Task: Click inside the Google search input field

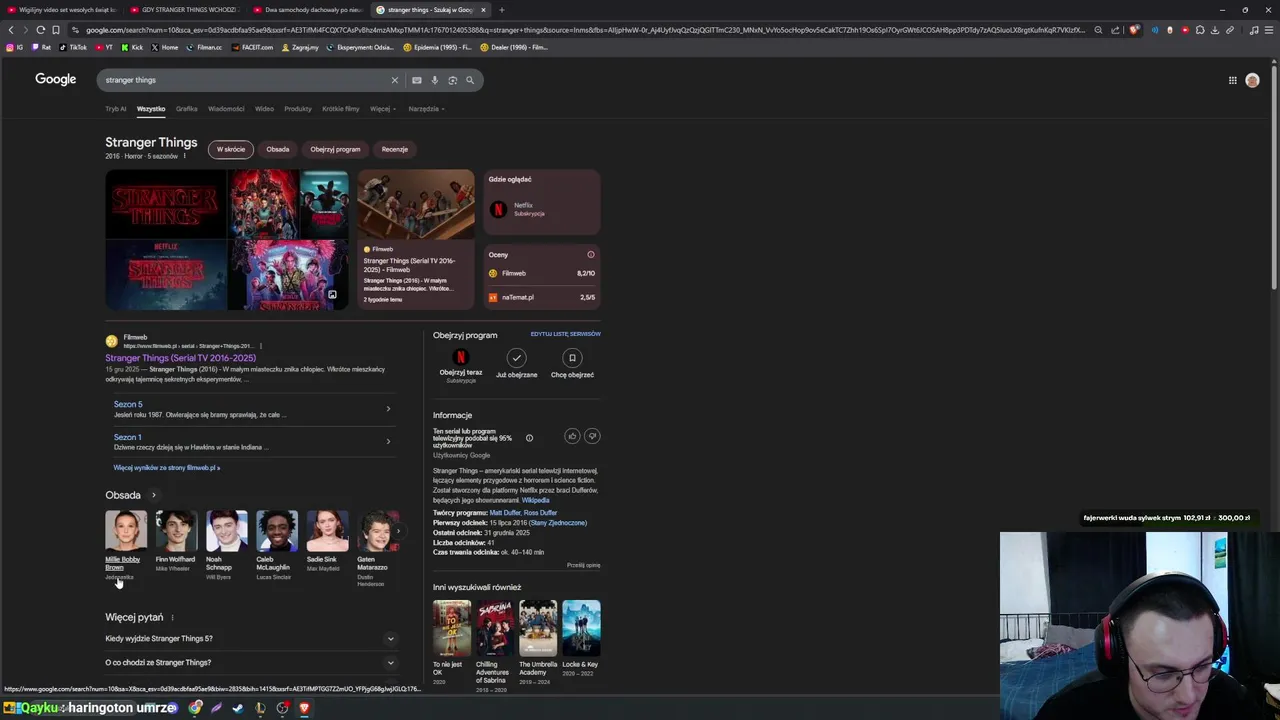Action: coord(245,80)
